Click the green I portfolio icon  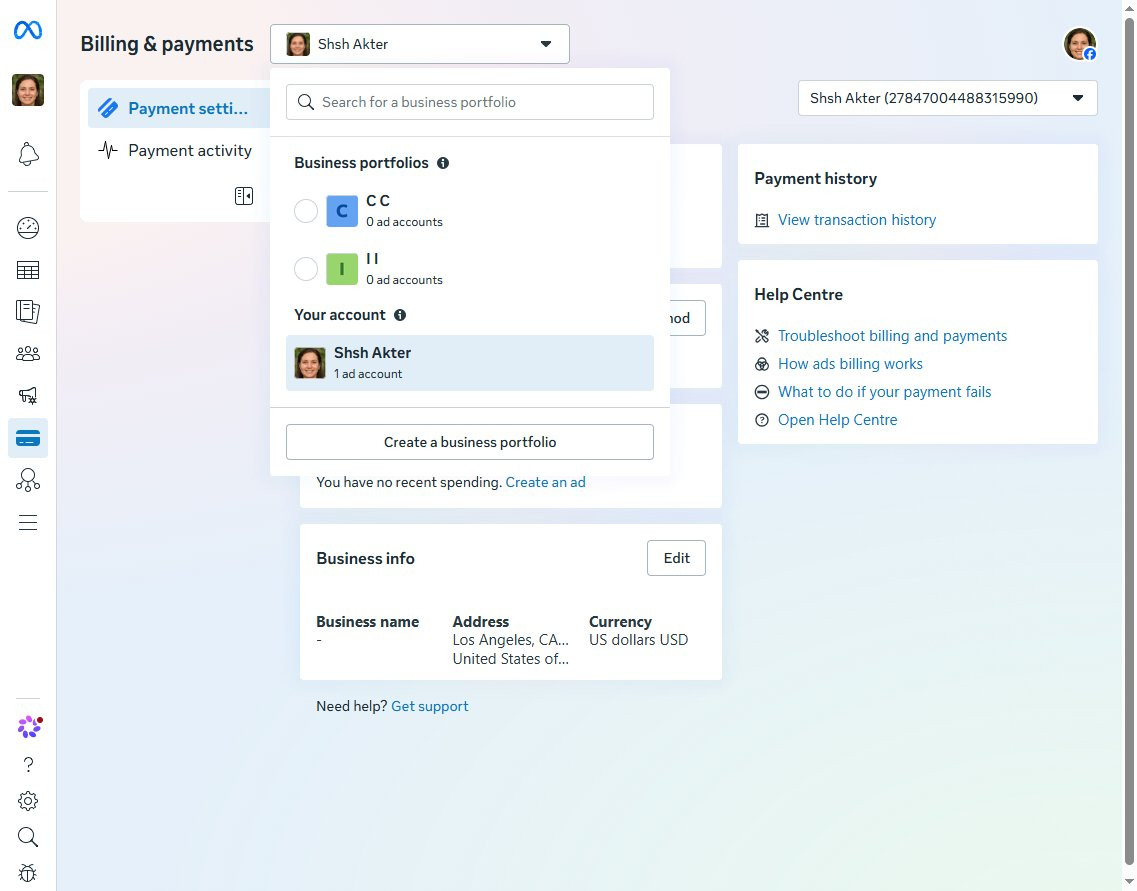pyautogui.click(x=342, y=269)
